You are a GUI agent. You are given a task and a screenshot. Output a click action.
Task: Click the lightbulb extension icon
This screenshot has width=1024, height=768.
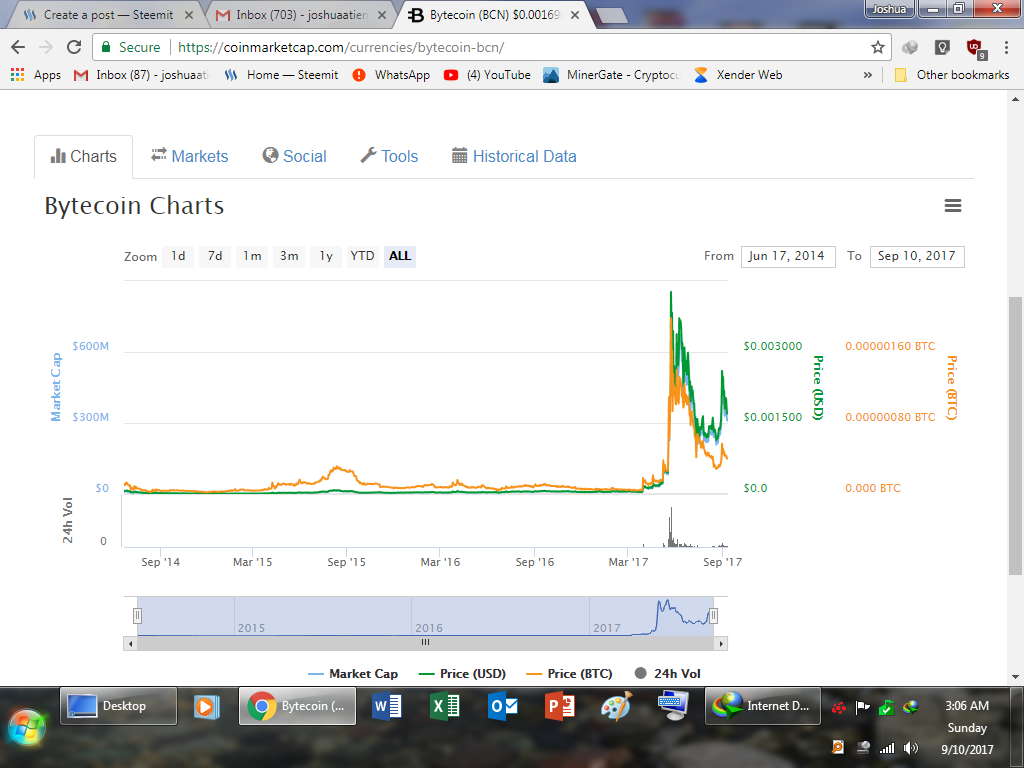(942, 48)
